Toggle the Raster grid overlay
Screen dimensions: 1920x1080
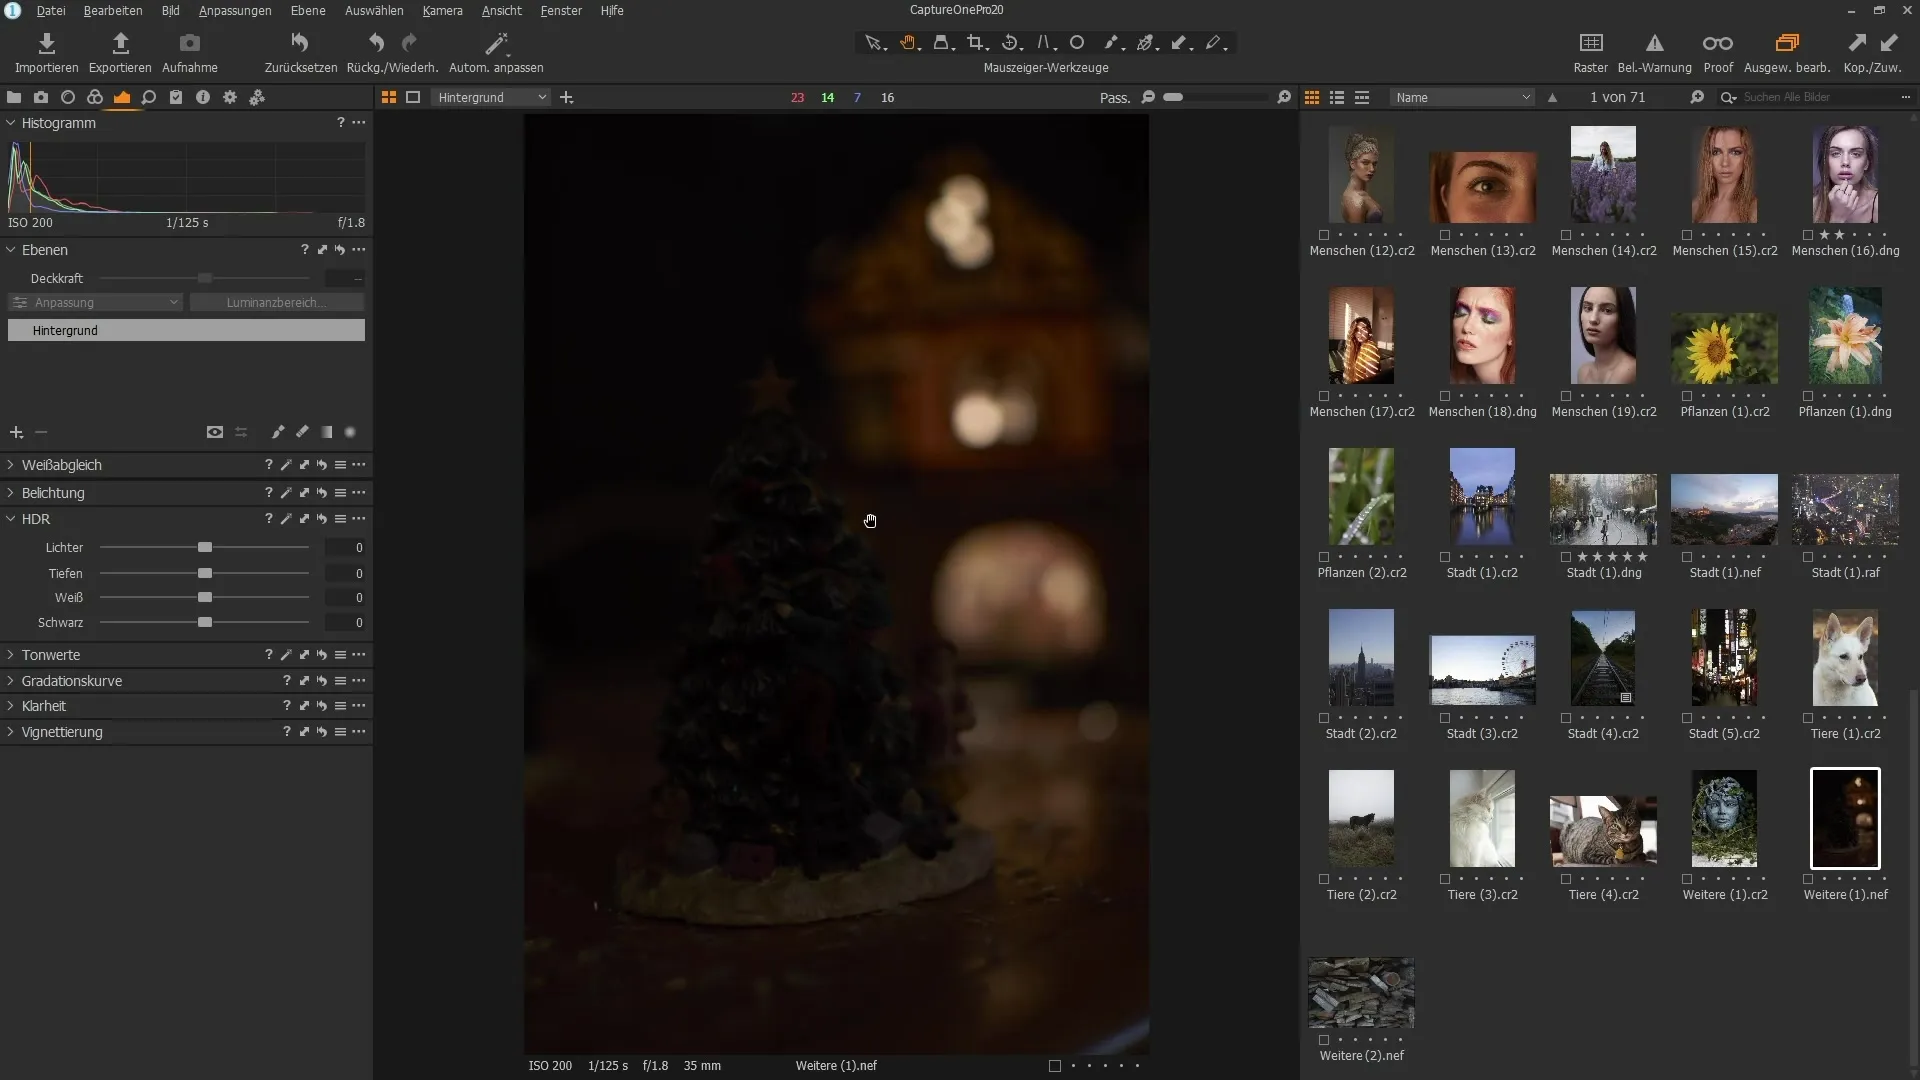coord(1590,43)
